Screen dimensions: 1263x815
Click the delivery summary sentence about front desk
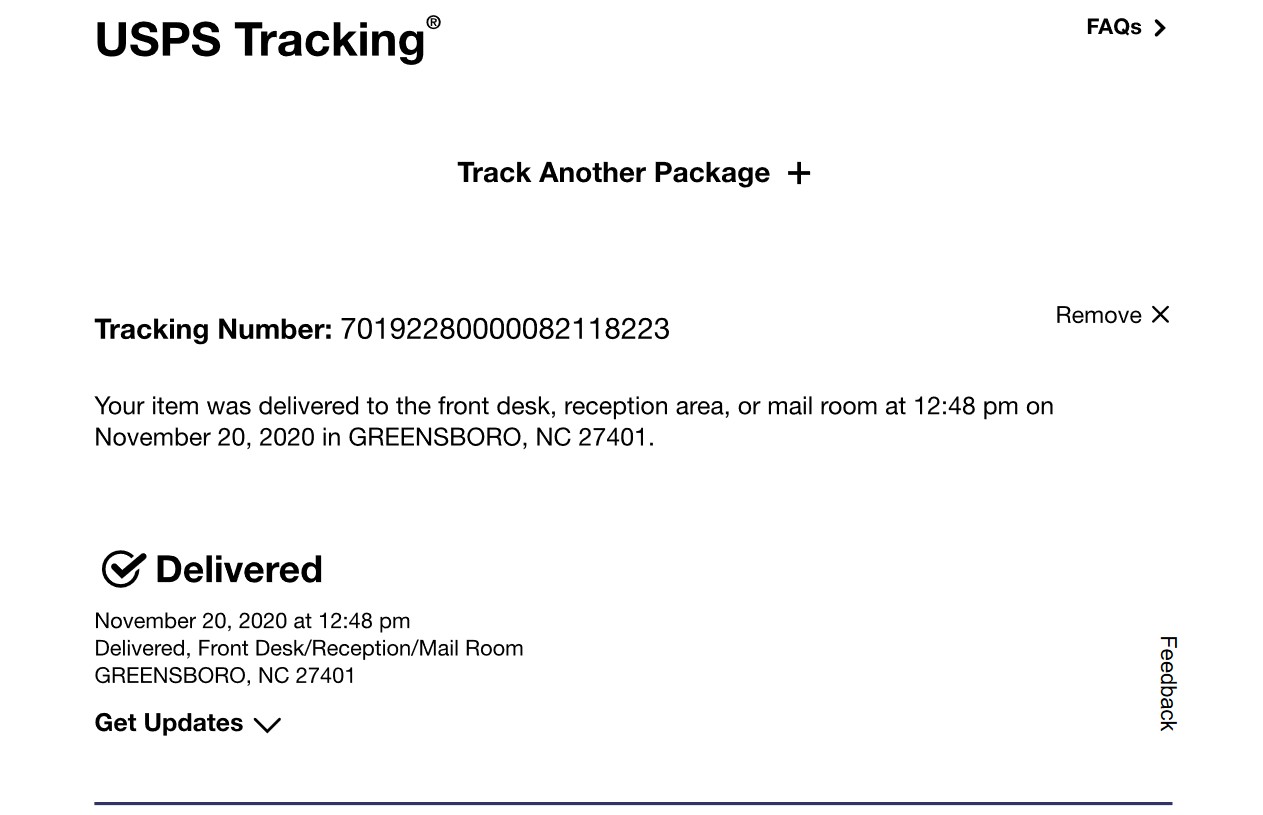[574, 422]
